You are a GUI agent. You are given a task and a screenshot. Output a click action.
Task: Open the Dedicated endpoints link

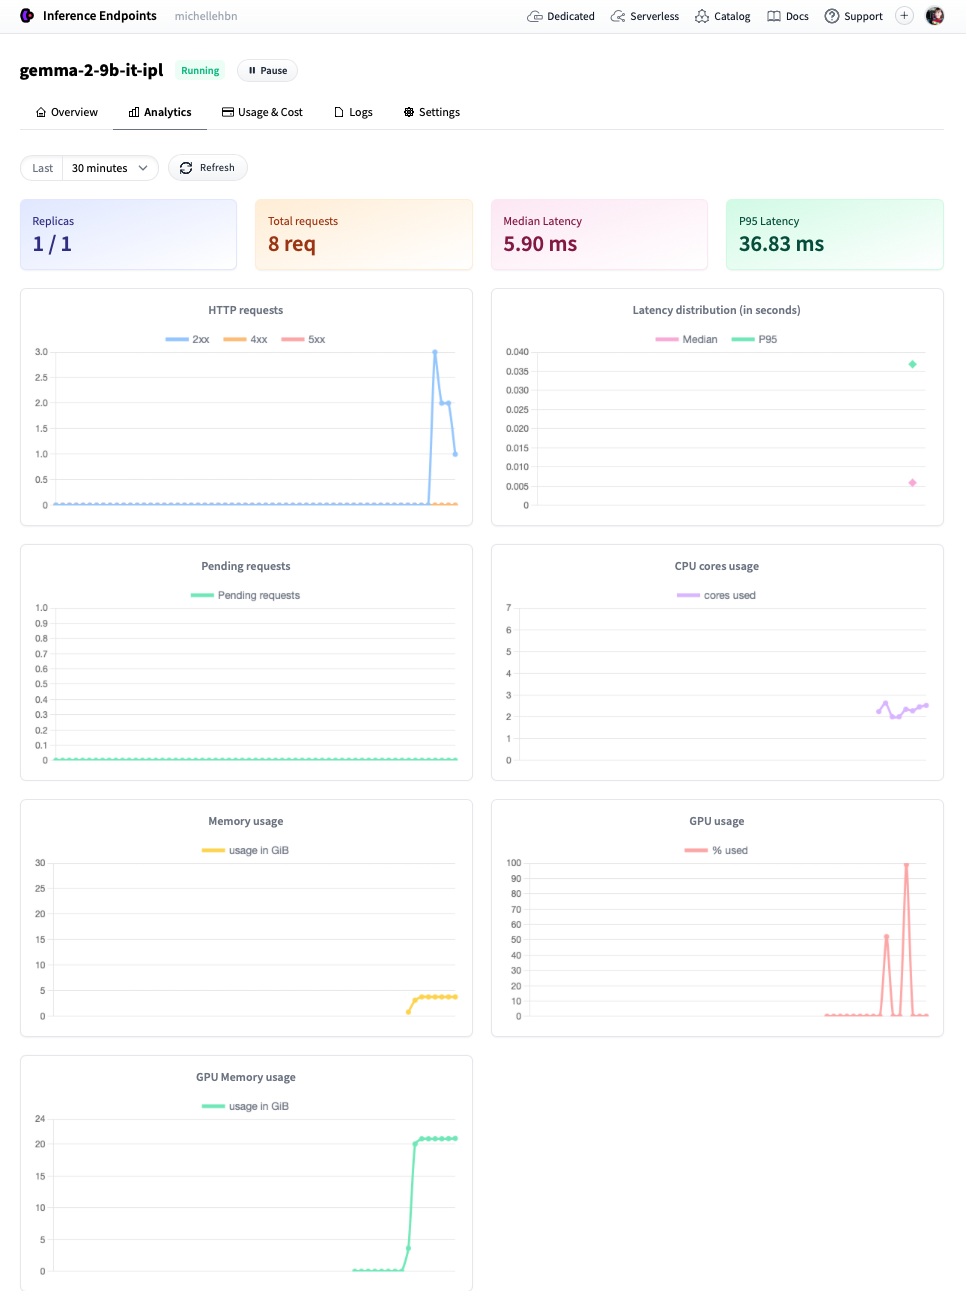561,16
